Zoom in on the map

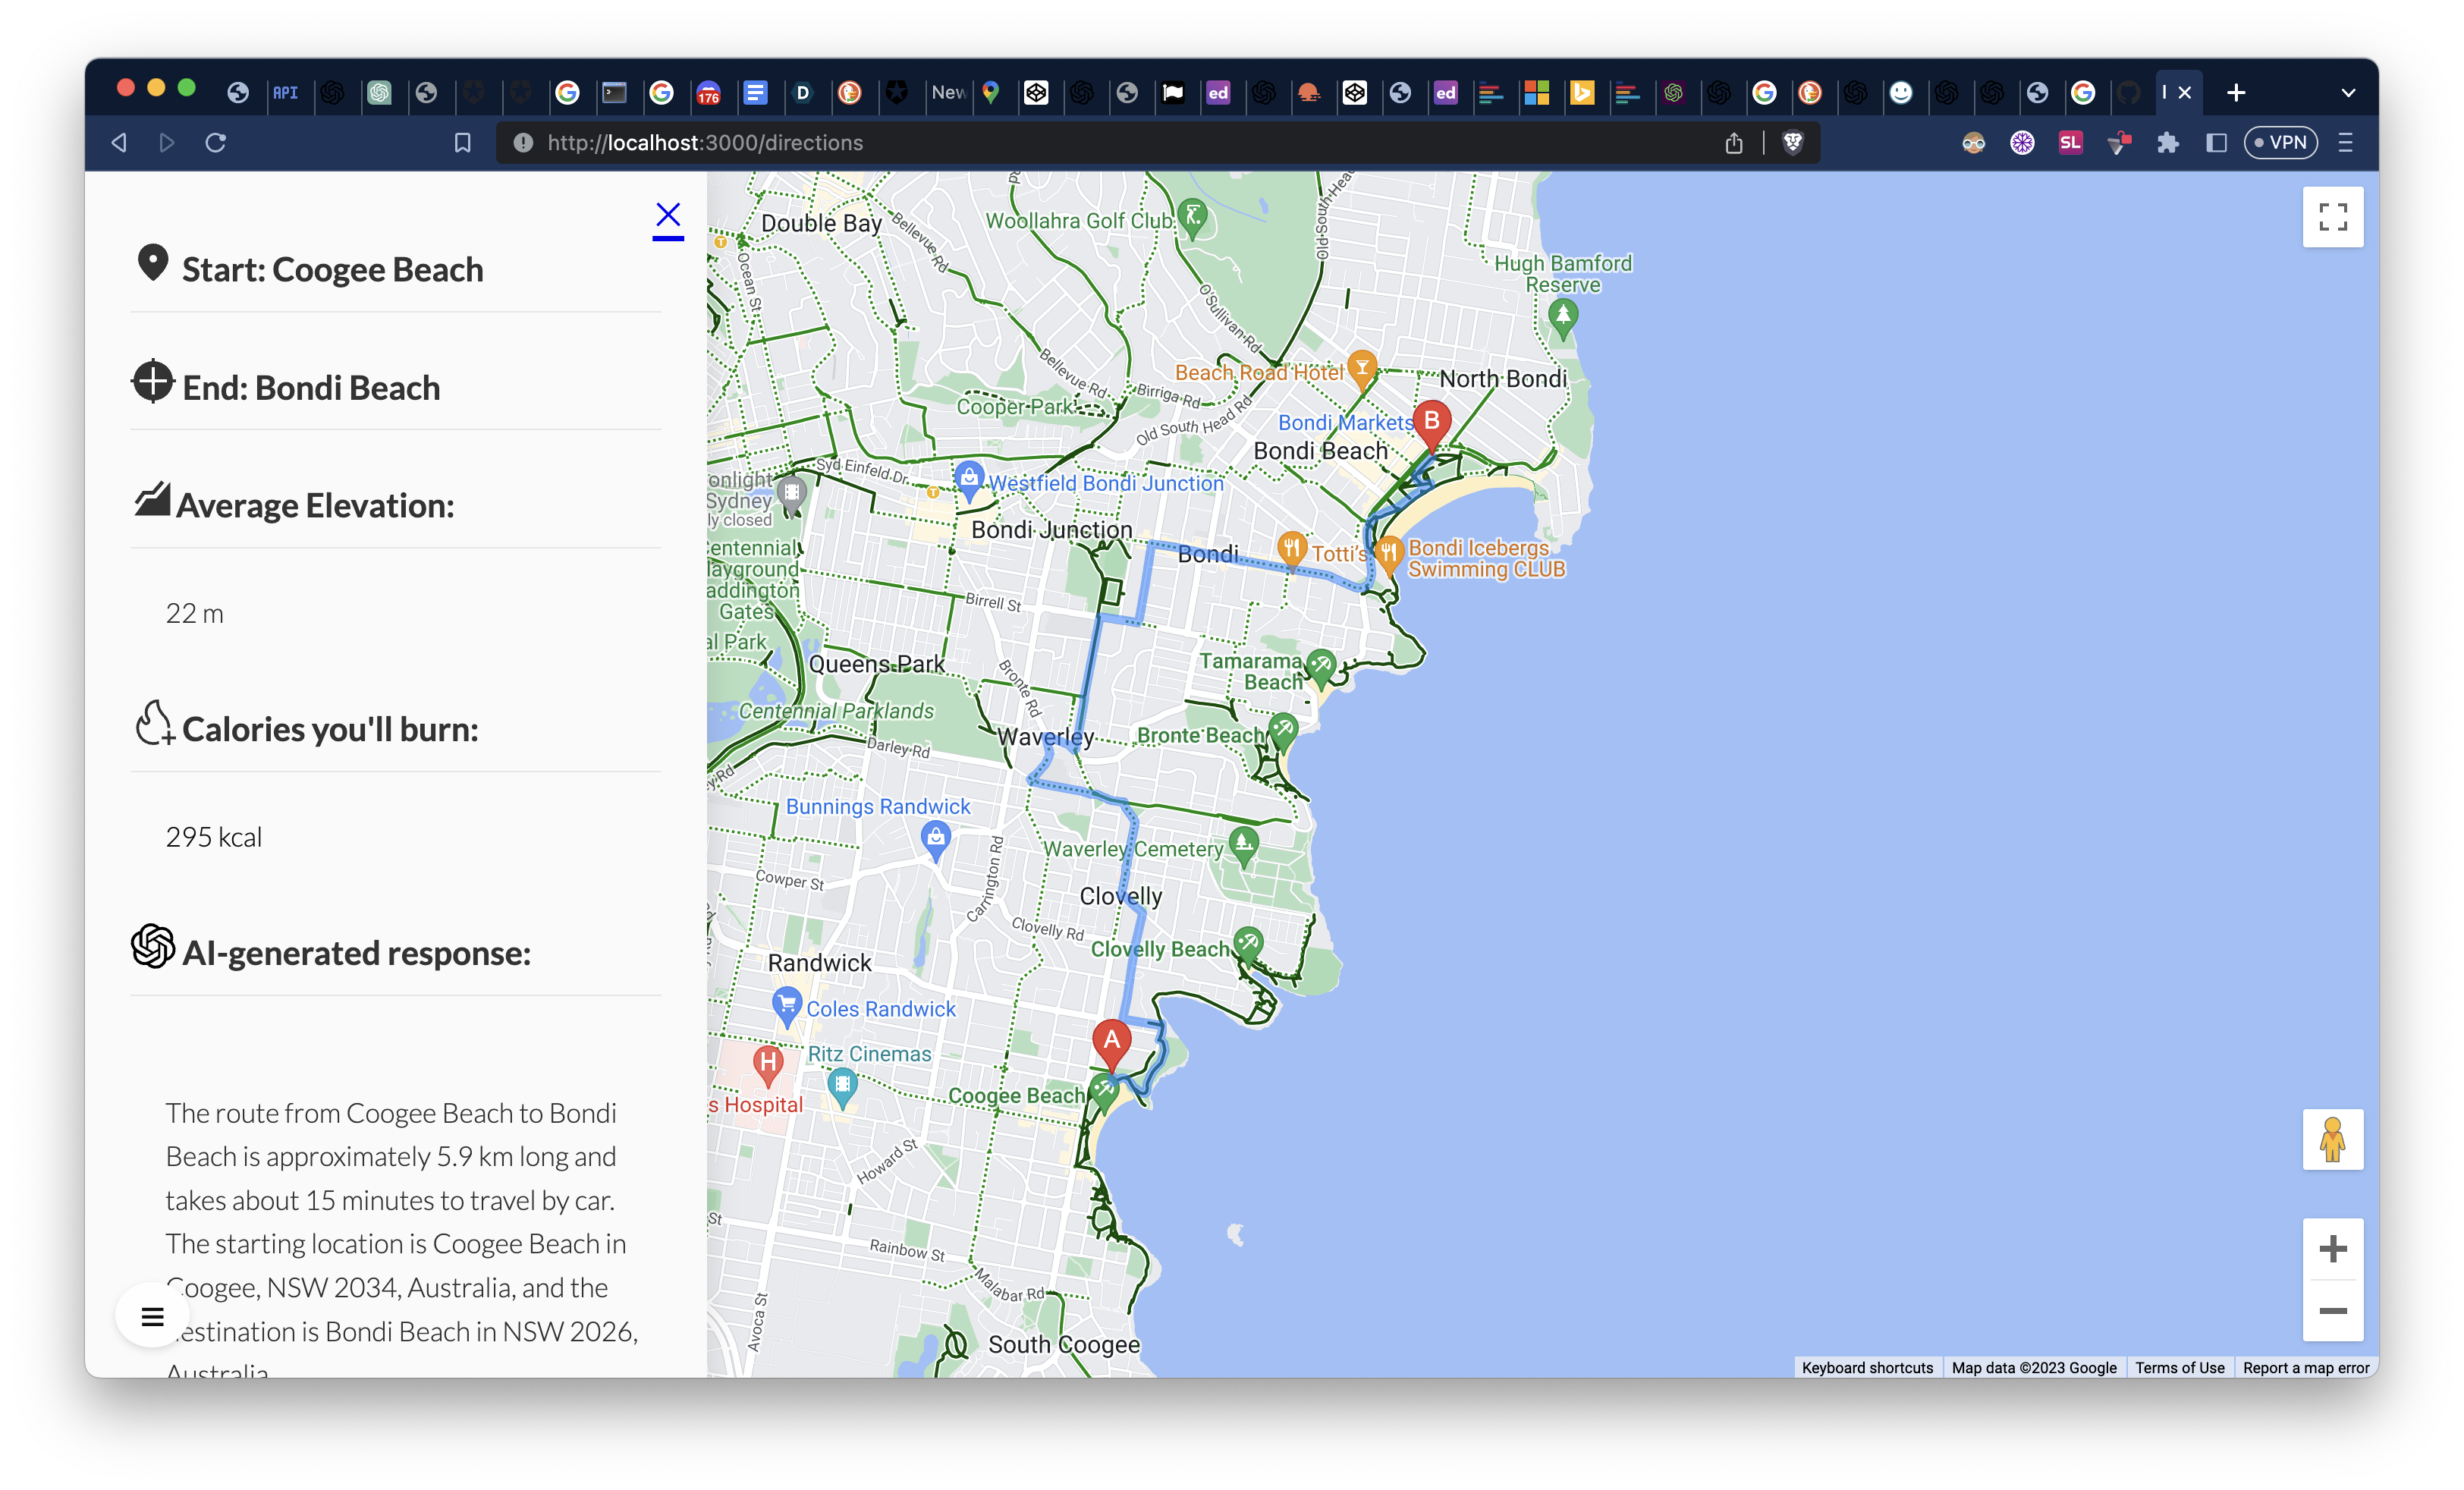pos(2332,1249)
